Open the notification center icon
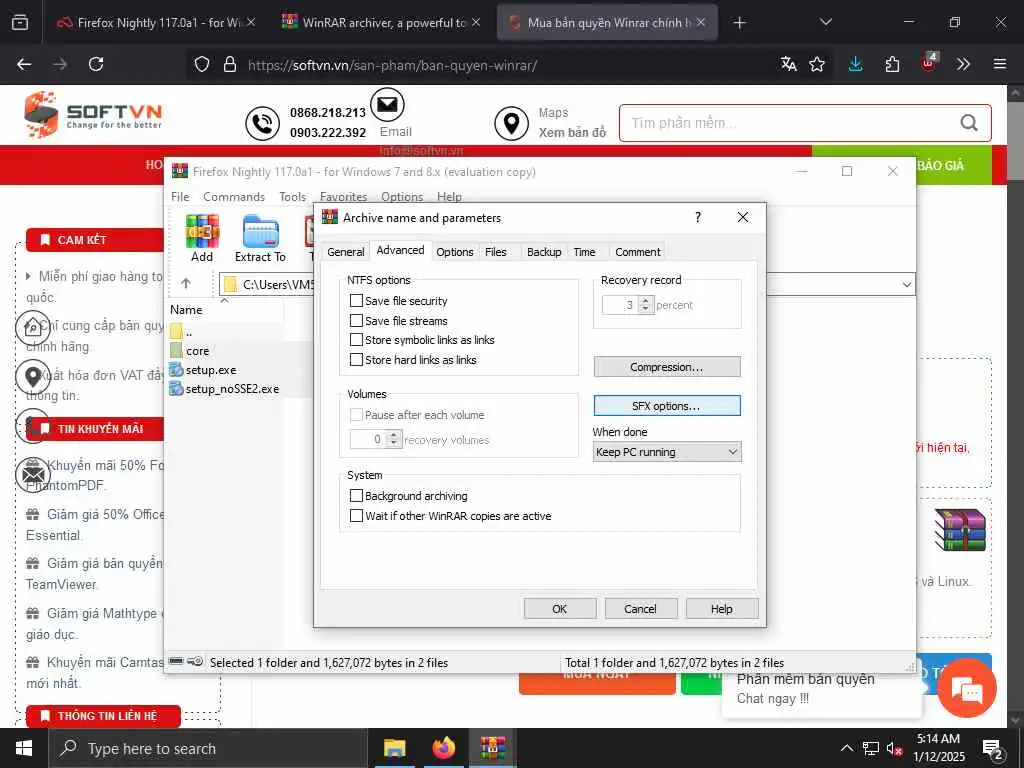1024x768 pixels. pyautogui.click(x=993, y=749)
